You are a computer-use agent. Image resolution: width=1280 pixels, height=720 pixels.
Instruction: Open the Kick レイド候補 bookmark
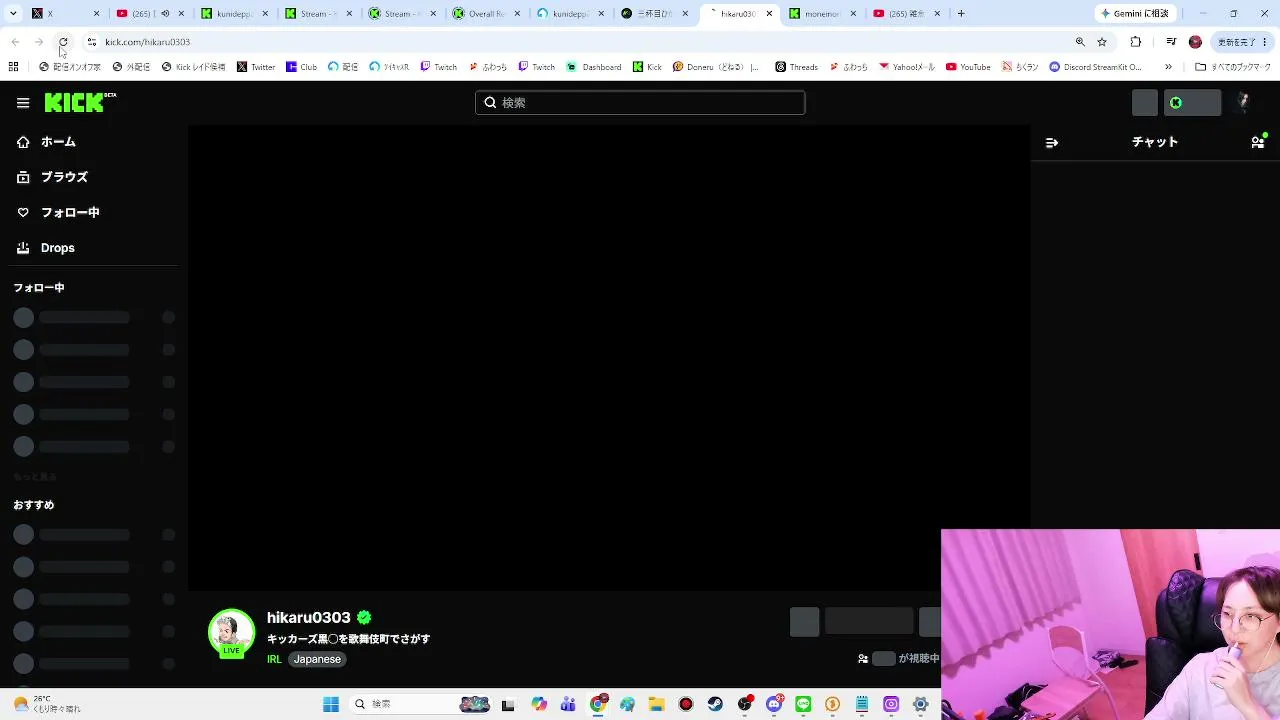pos(194,67)
